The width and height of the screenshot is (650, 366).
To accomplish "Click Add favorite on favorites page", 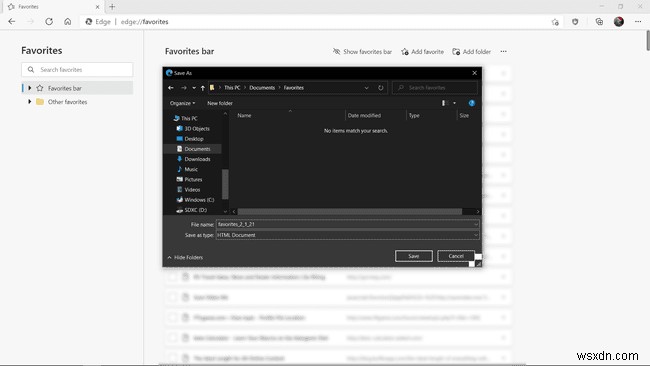I will point(422,51).
